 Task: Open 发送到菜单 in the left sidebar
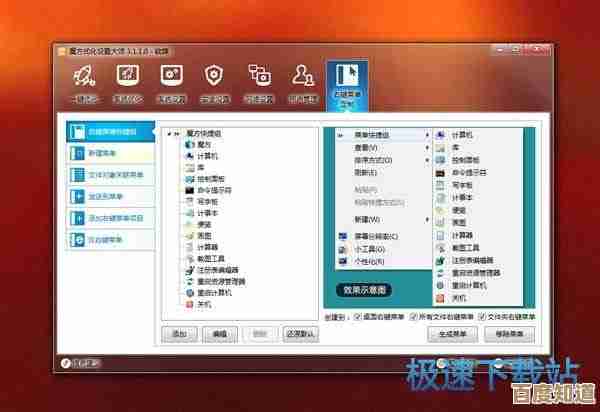pos(111,197)
